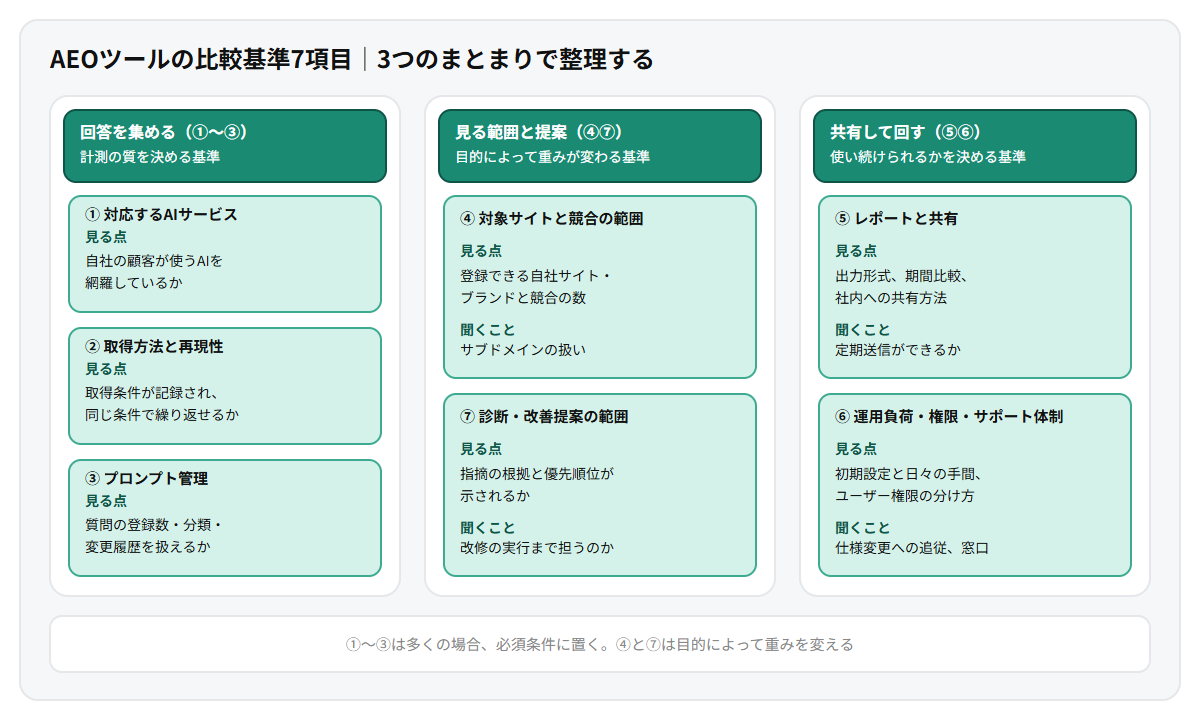
Task: Click the '聞くこと' label in card ④
Action: [488, 329]
